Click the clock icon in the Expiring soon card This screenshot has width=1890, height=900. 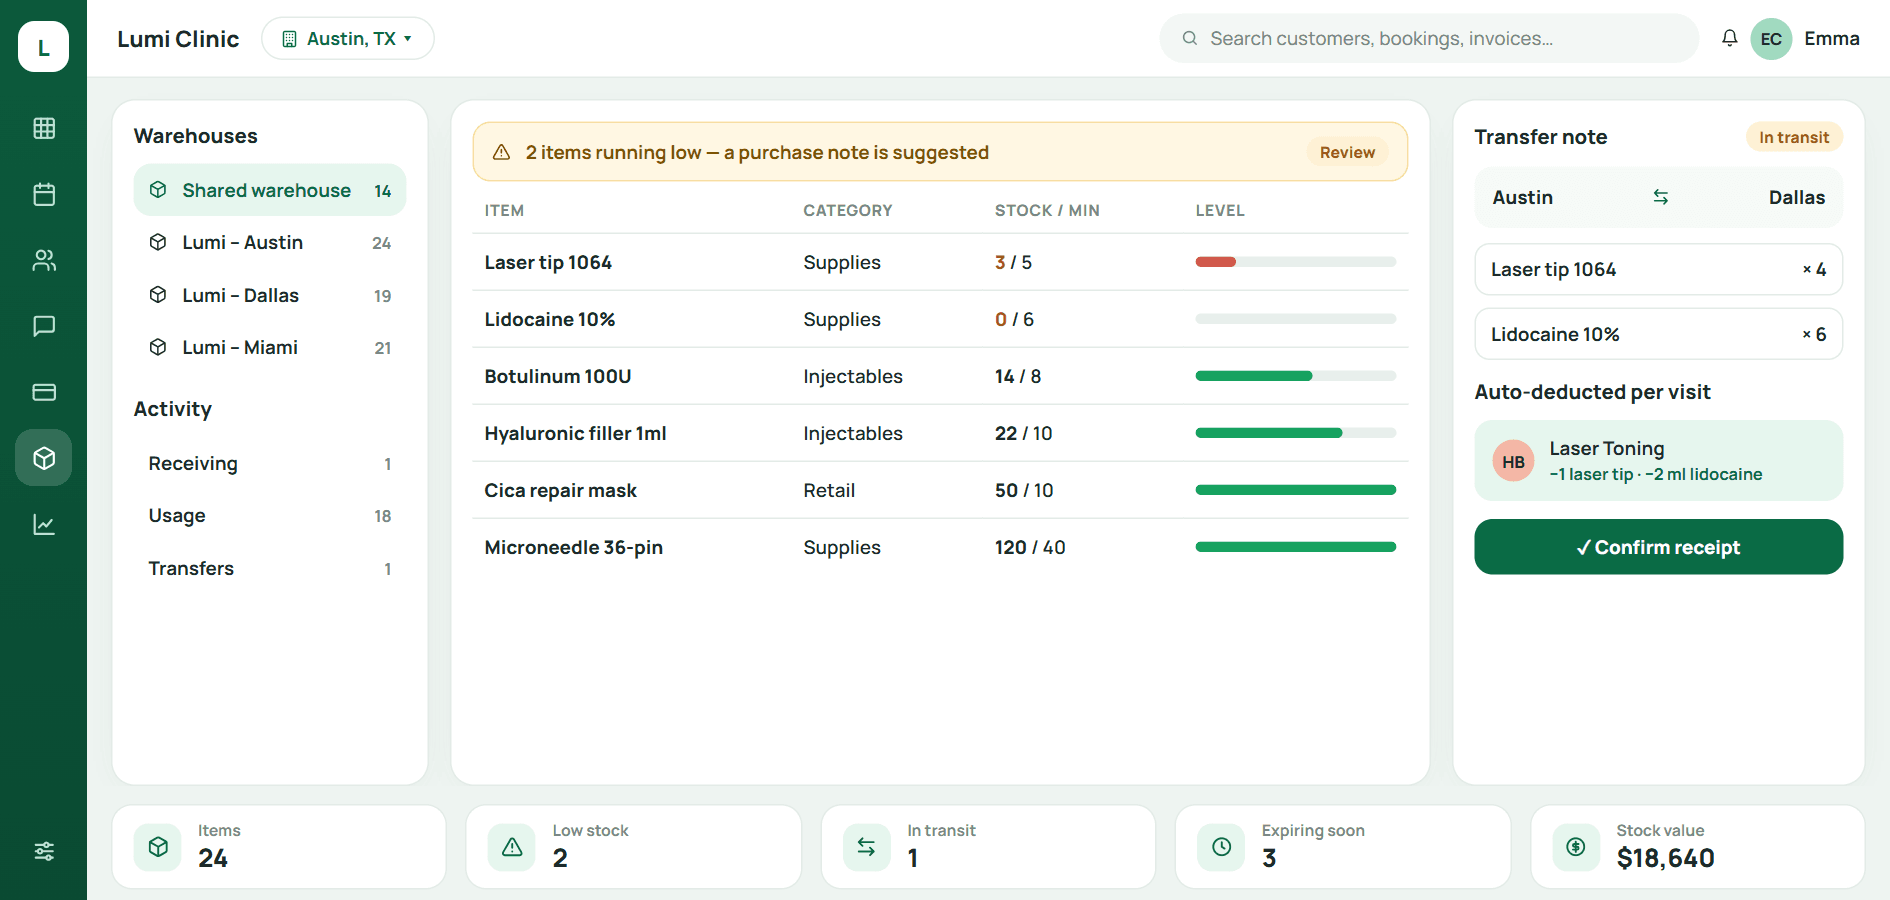click(x=1221, y=847)
